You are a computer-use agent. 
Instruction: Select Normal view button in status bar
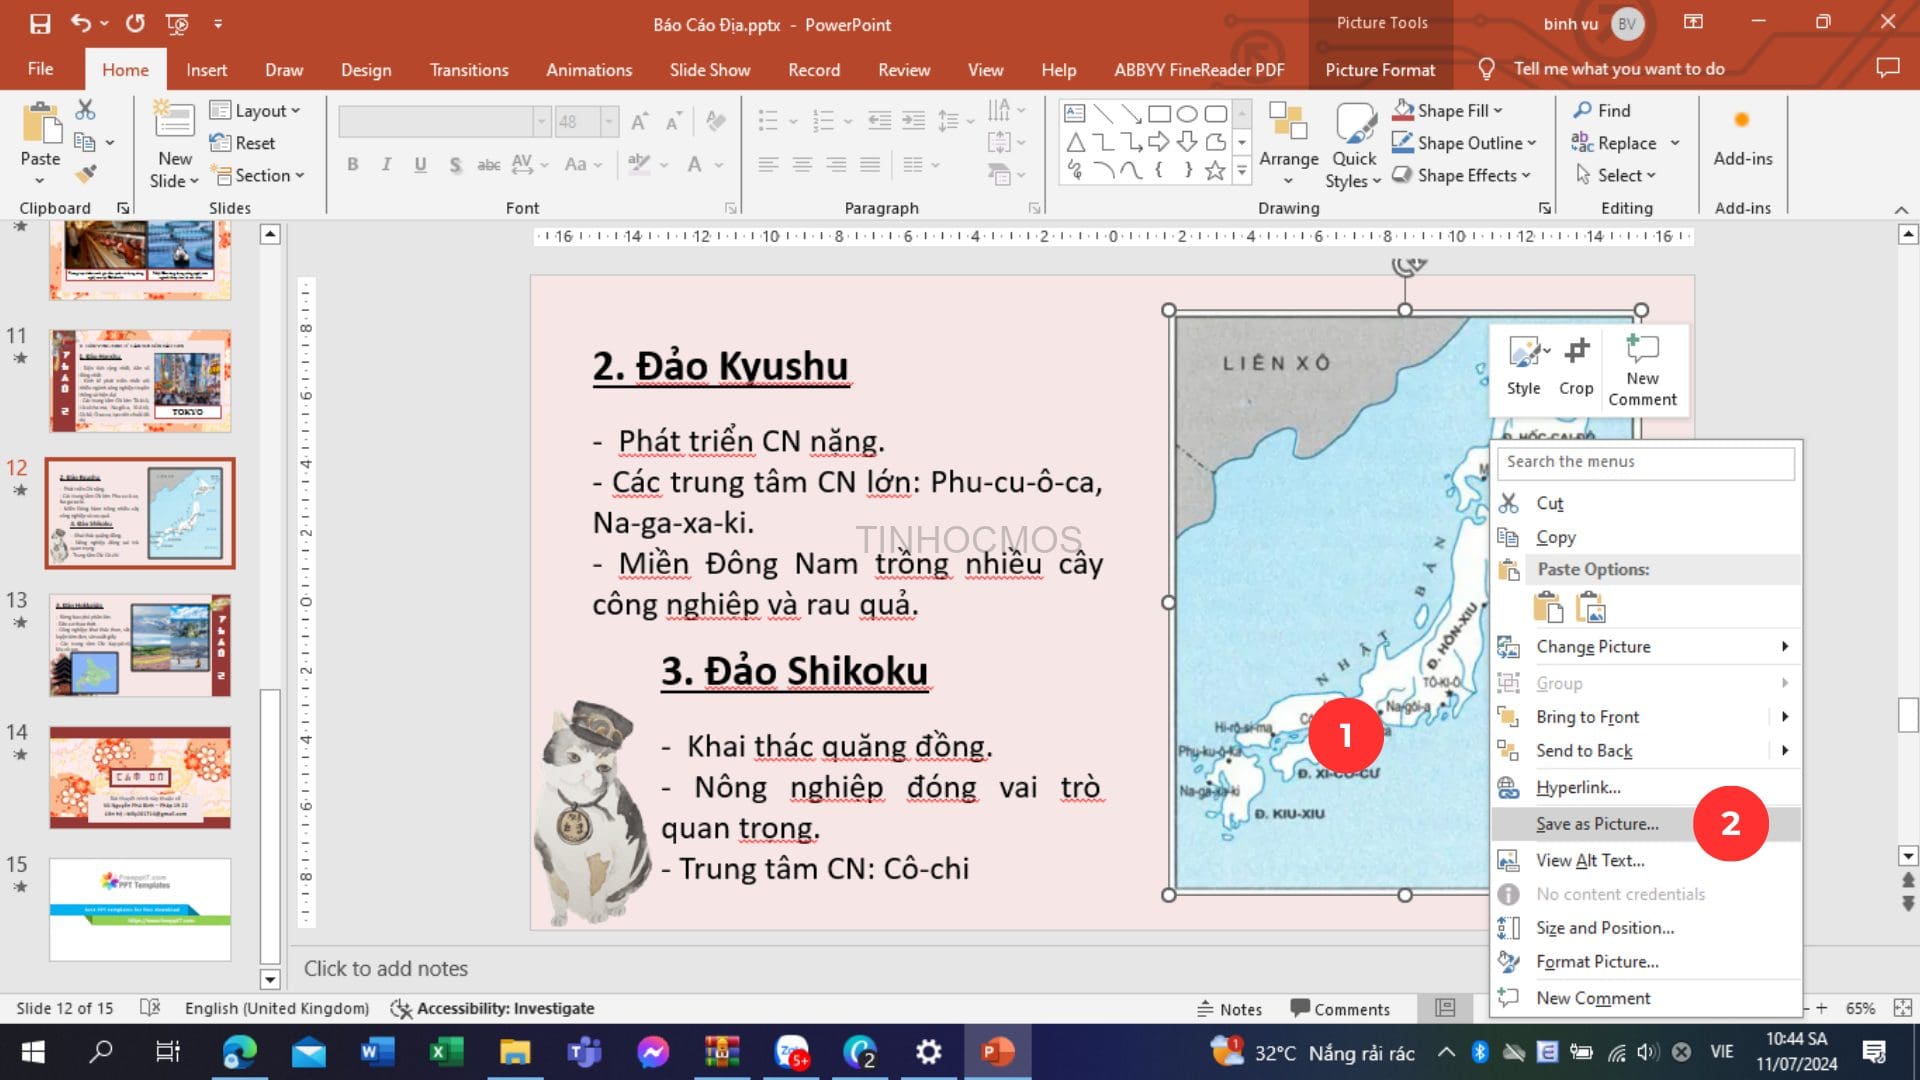(1445, 1008)
